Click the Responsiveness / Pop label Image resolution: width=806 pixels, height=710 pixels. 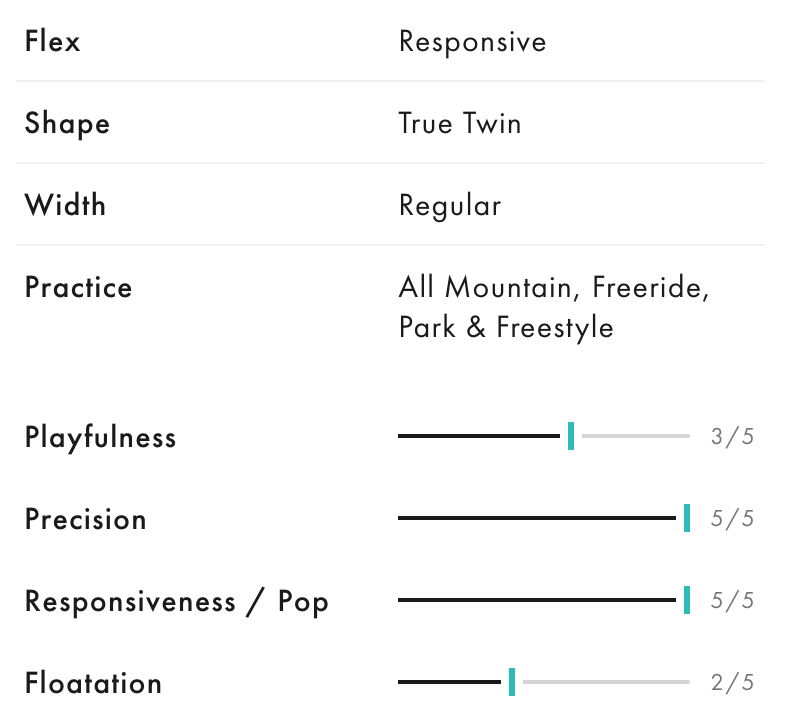tap(177, 601)
